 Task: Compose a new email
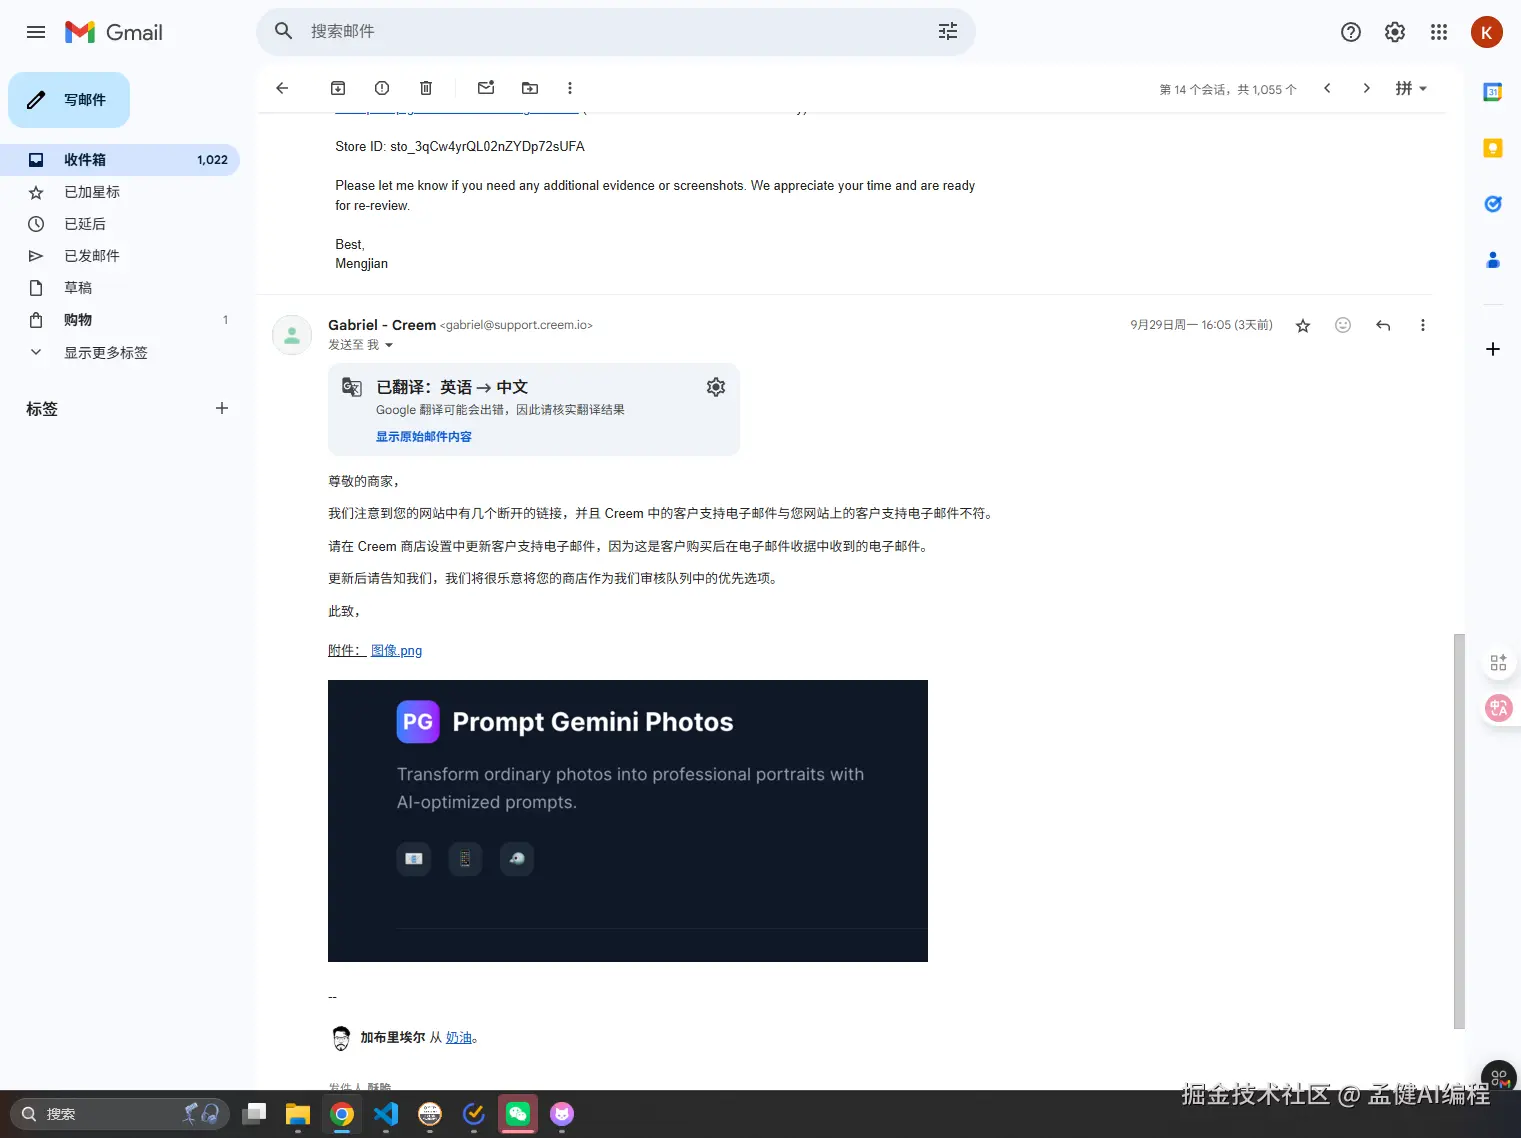pyautogui.click(x=69, y=100)
